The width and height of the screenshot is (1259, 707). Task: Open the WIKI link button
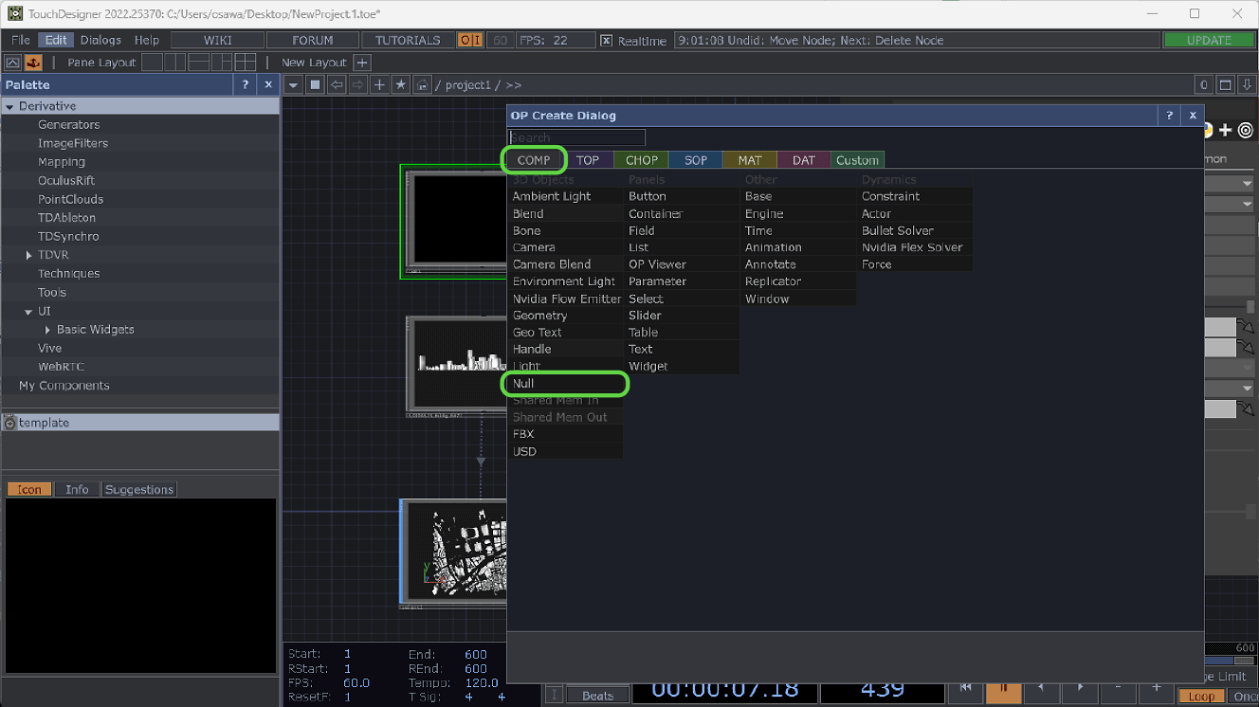(x=218, y=40)
